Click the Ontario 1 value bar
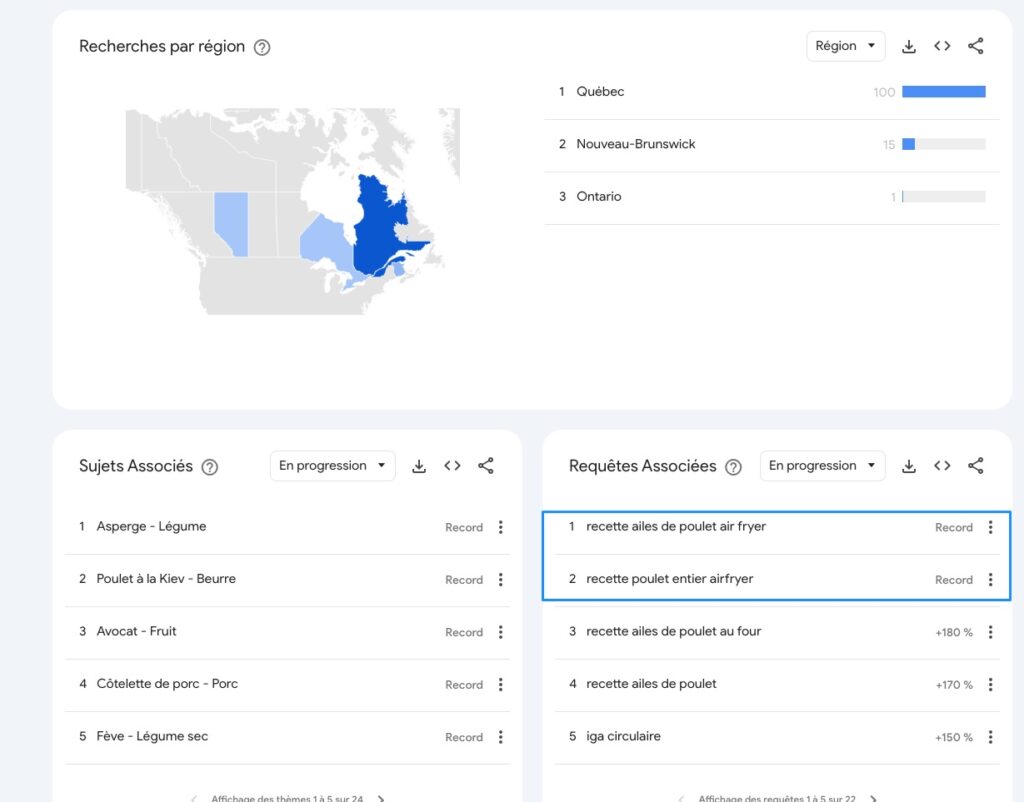1024x802 pixels. point(944,197)
